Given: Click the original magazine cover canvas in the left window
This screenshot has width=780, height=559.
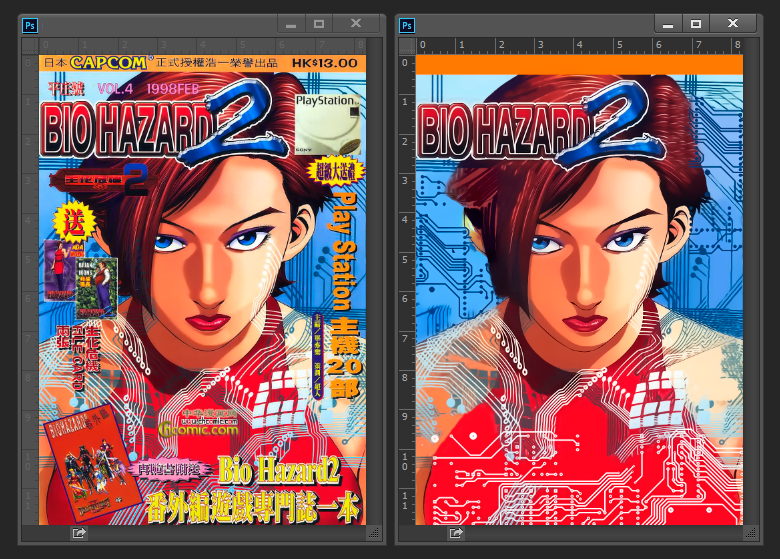Looking at the screenshot, I should pyautogui.click(x=202, y=289).
